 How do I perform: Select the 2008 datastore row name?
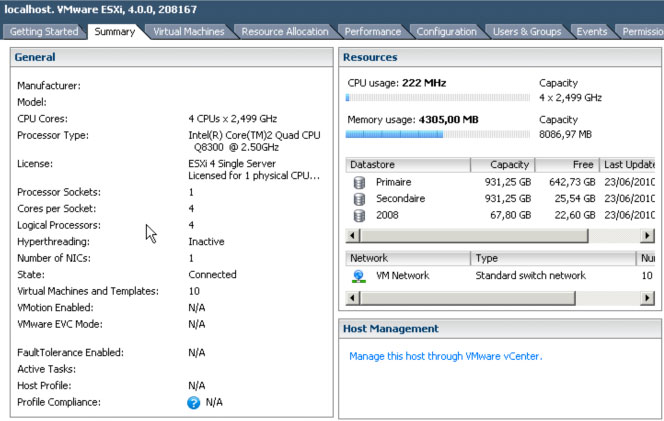point(387,215)
